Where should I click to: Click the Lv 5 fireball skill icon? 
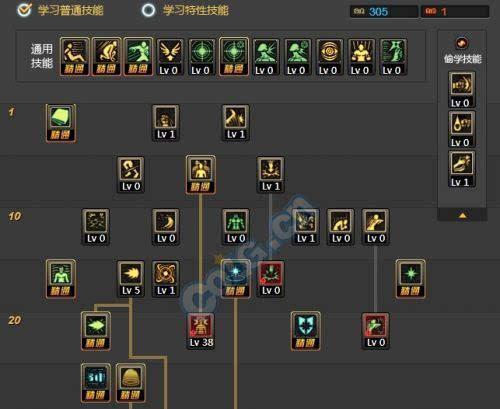131,279
